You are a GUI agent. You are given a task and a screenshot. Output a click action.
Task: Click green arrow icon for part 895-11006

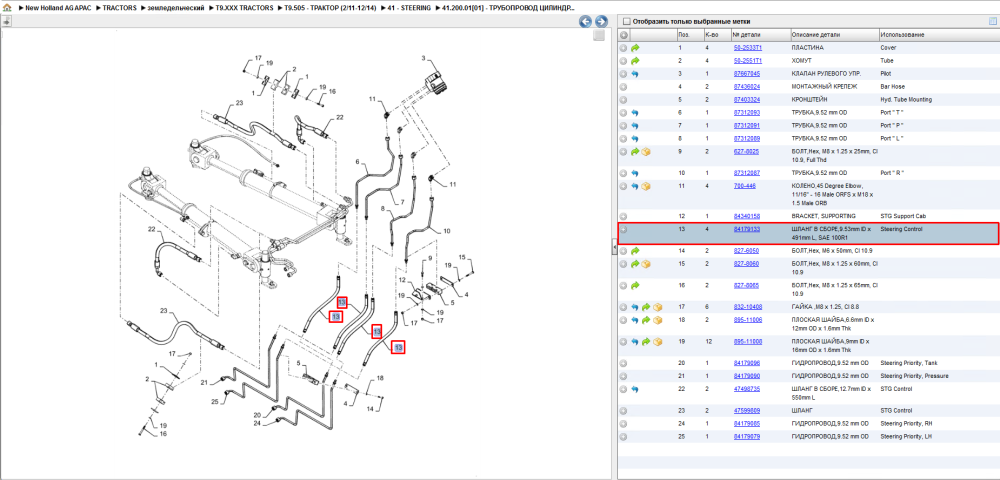tap(646, 320)
